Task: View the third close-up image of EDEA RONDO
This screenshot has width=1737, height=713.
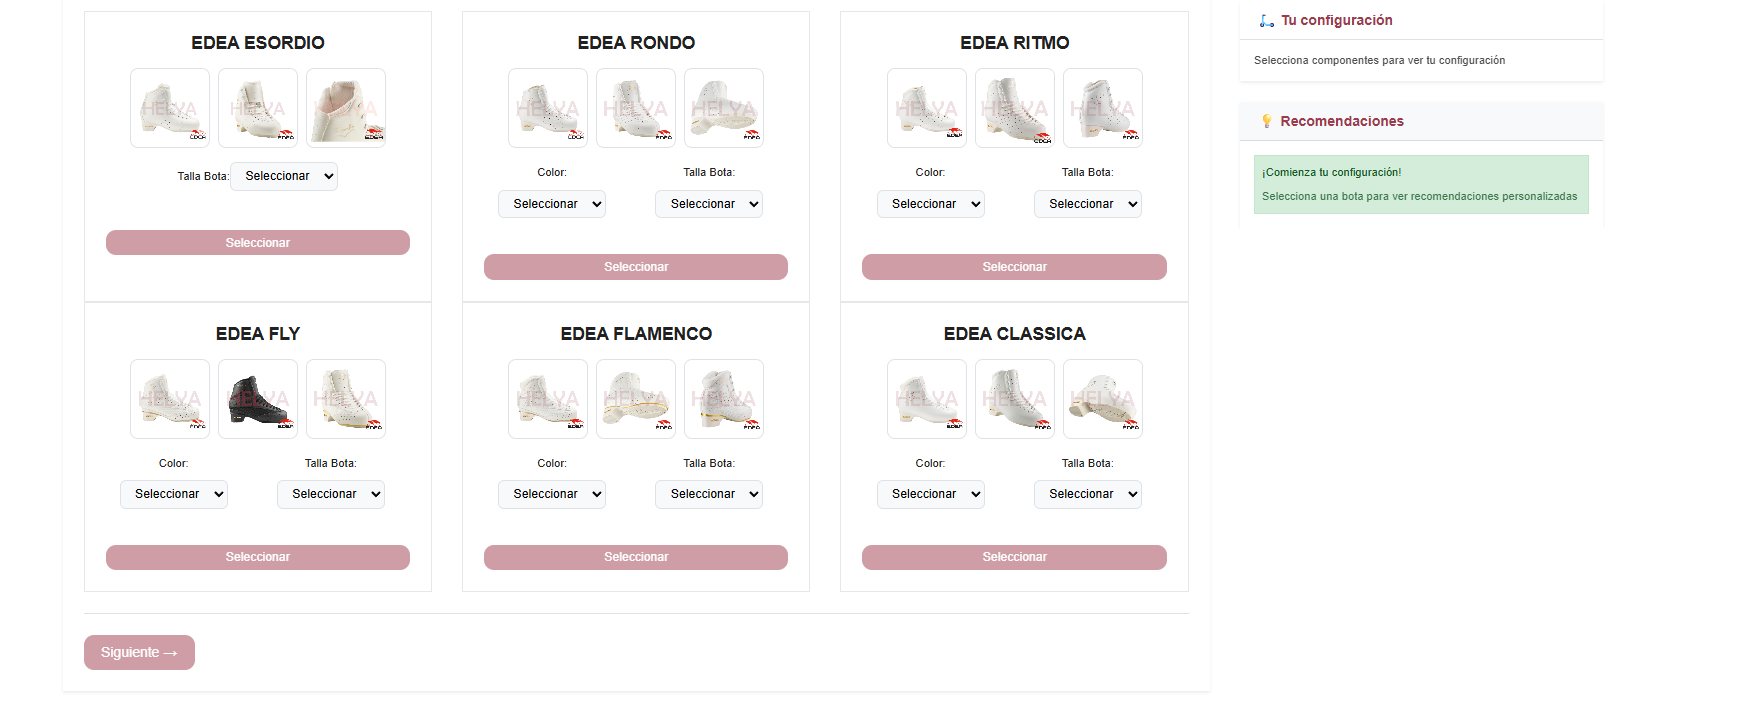Action: point(723,108)
